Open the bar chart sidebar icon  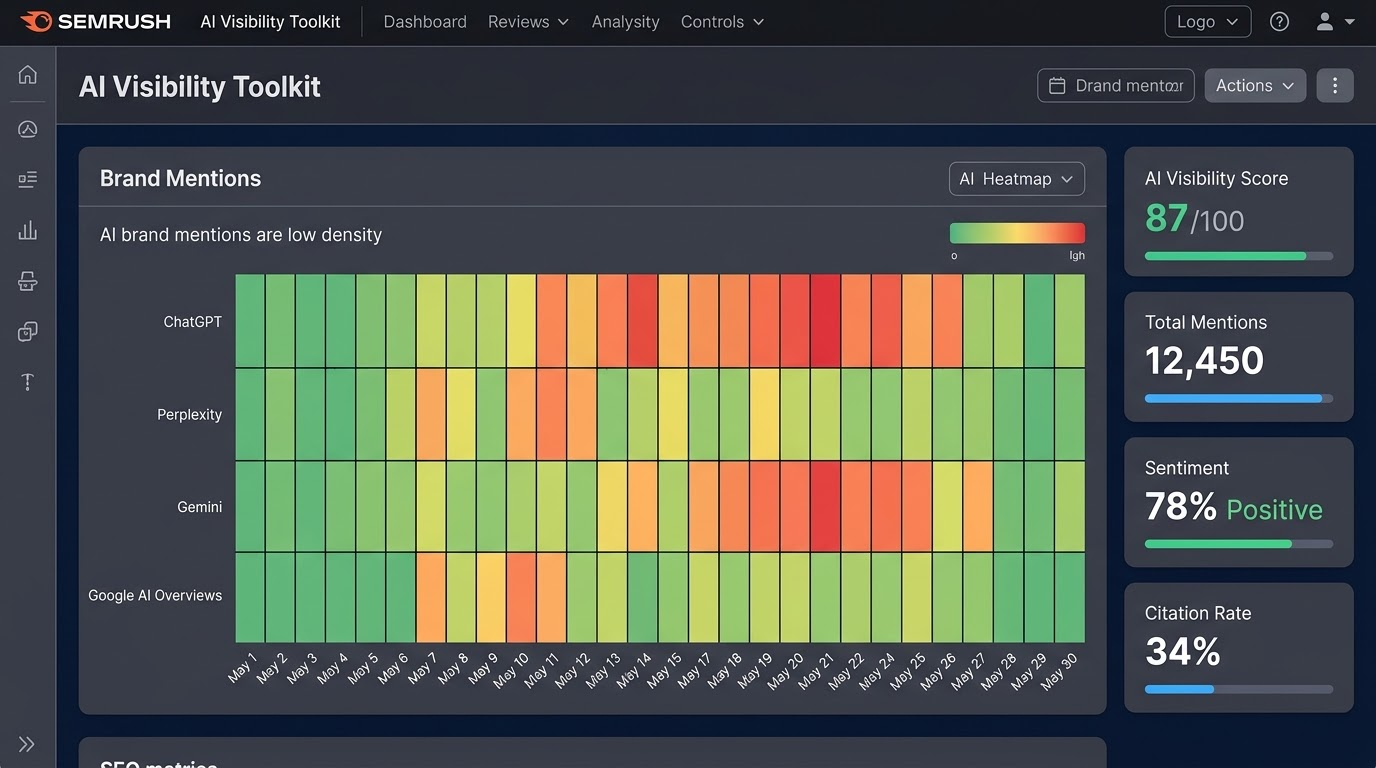point(28,230)
